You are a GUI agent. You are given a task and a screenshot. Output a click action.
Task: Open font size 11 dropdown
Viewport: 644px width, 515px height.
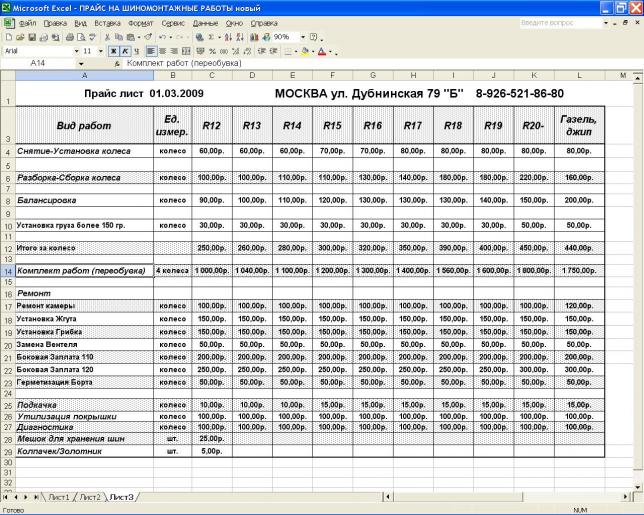point(101,51)
